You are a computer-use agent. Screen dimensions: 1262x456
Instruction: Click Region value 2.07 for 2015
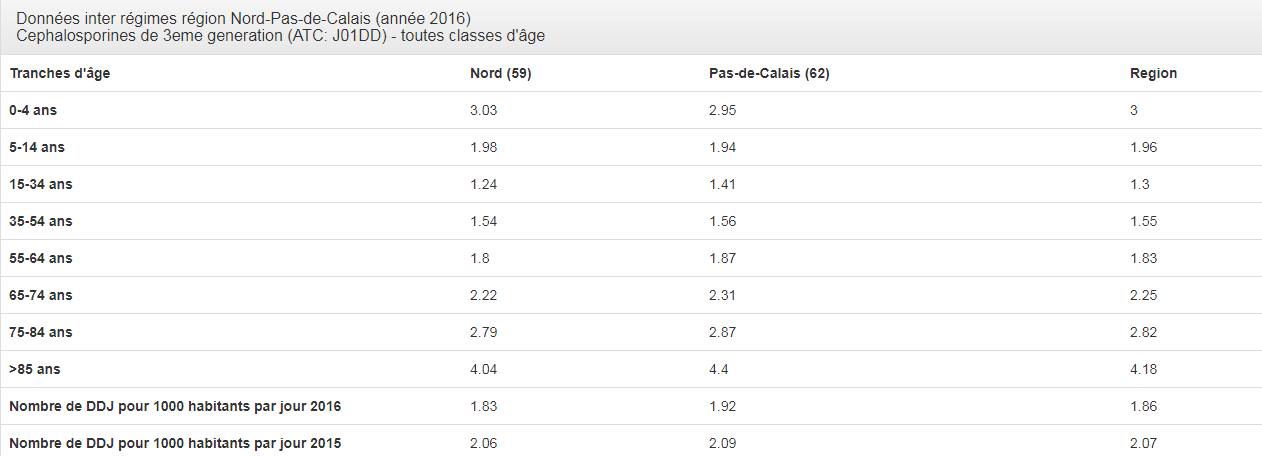coord(1143,444)
